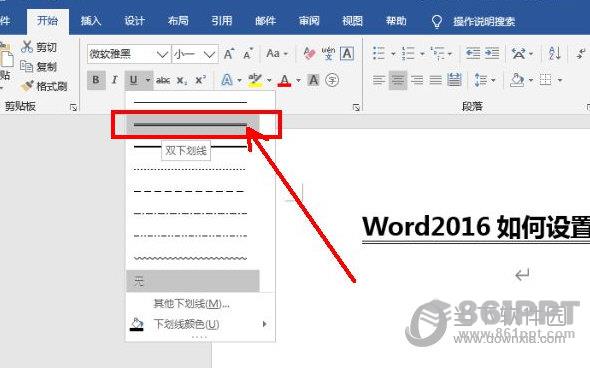
Task: Apply distributed alignment icon
Action: (455, 80)
